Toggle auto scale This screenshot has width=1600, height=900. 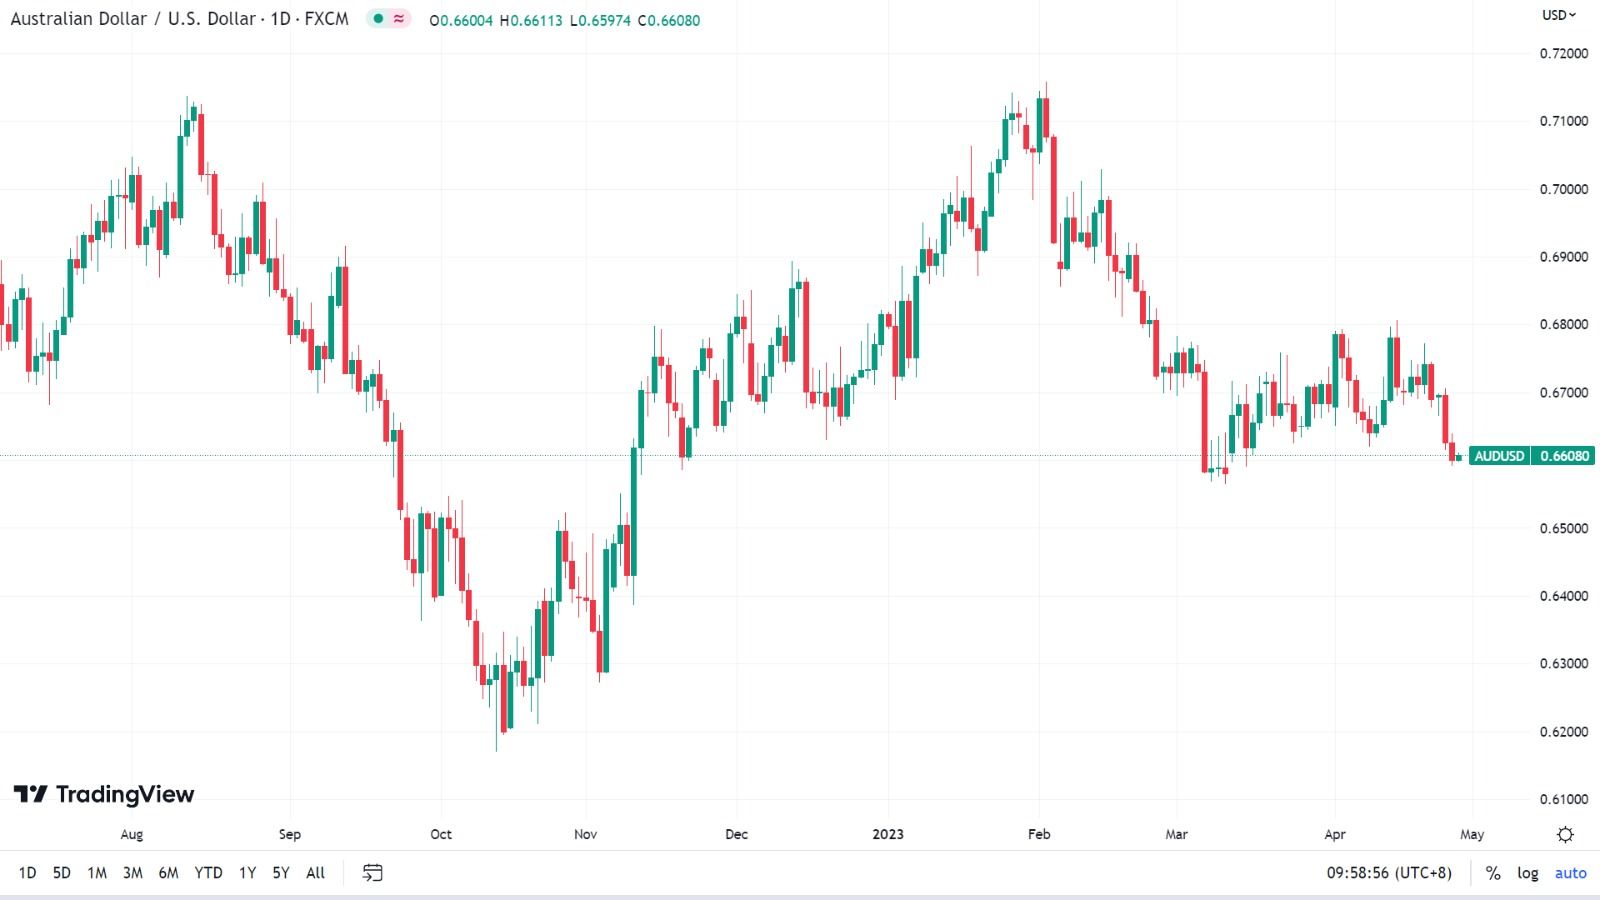tap(1570, 873)
